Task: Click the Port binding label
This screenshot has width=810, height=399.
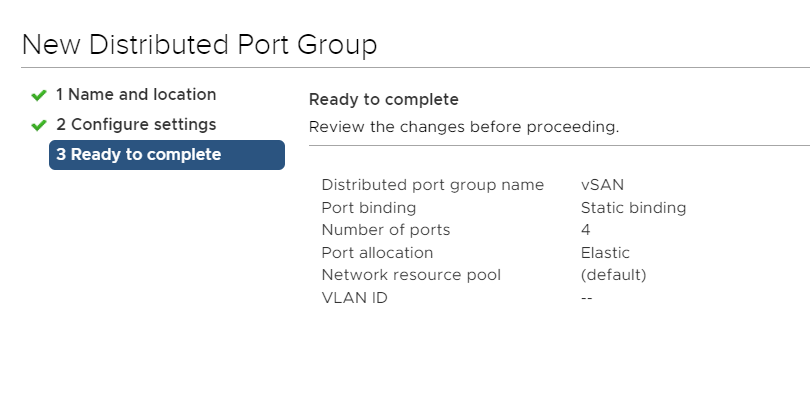Action: (368, 207)
